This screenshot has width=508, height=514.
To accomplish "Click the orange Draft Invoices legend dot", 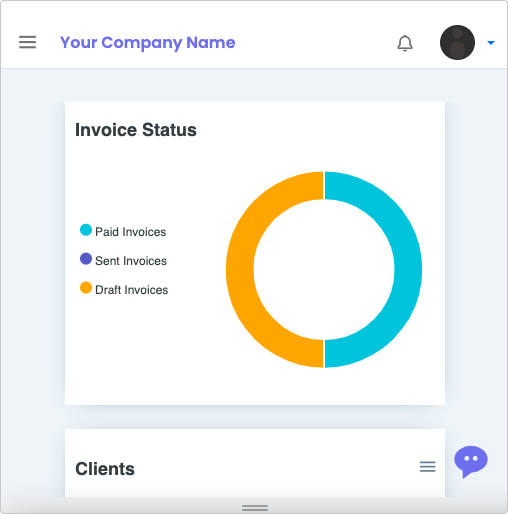I will (86, 288).
